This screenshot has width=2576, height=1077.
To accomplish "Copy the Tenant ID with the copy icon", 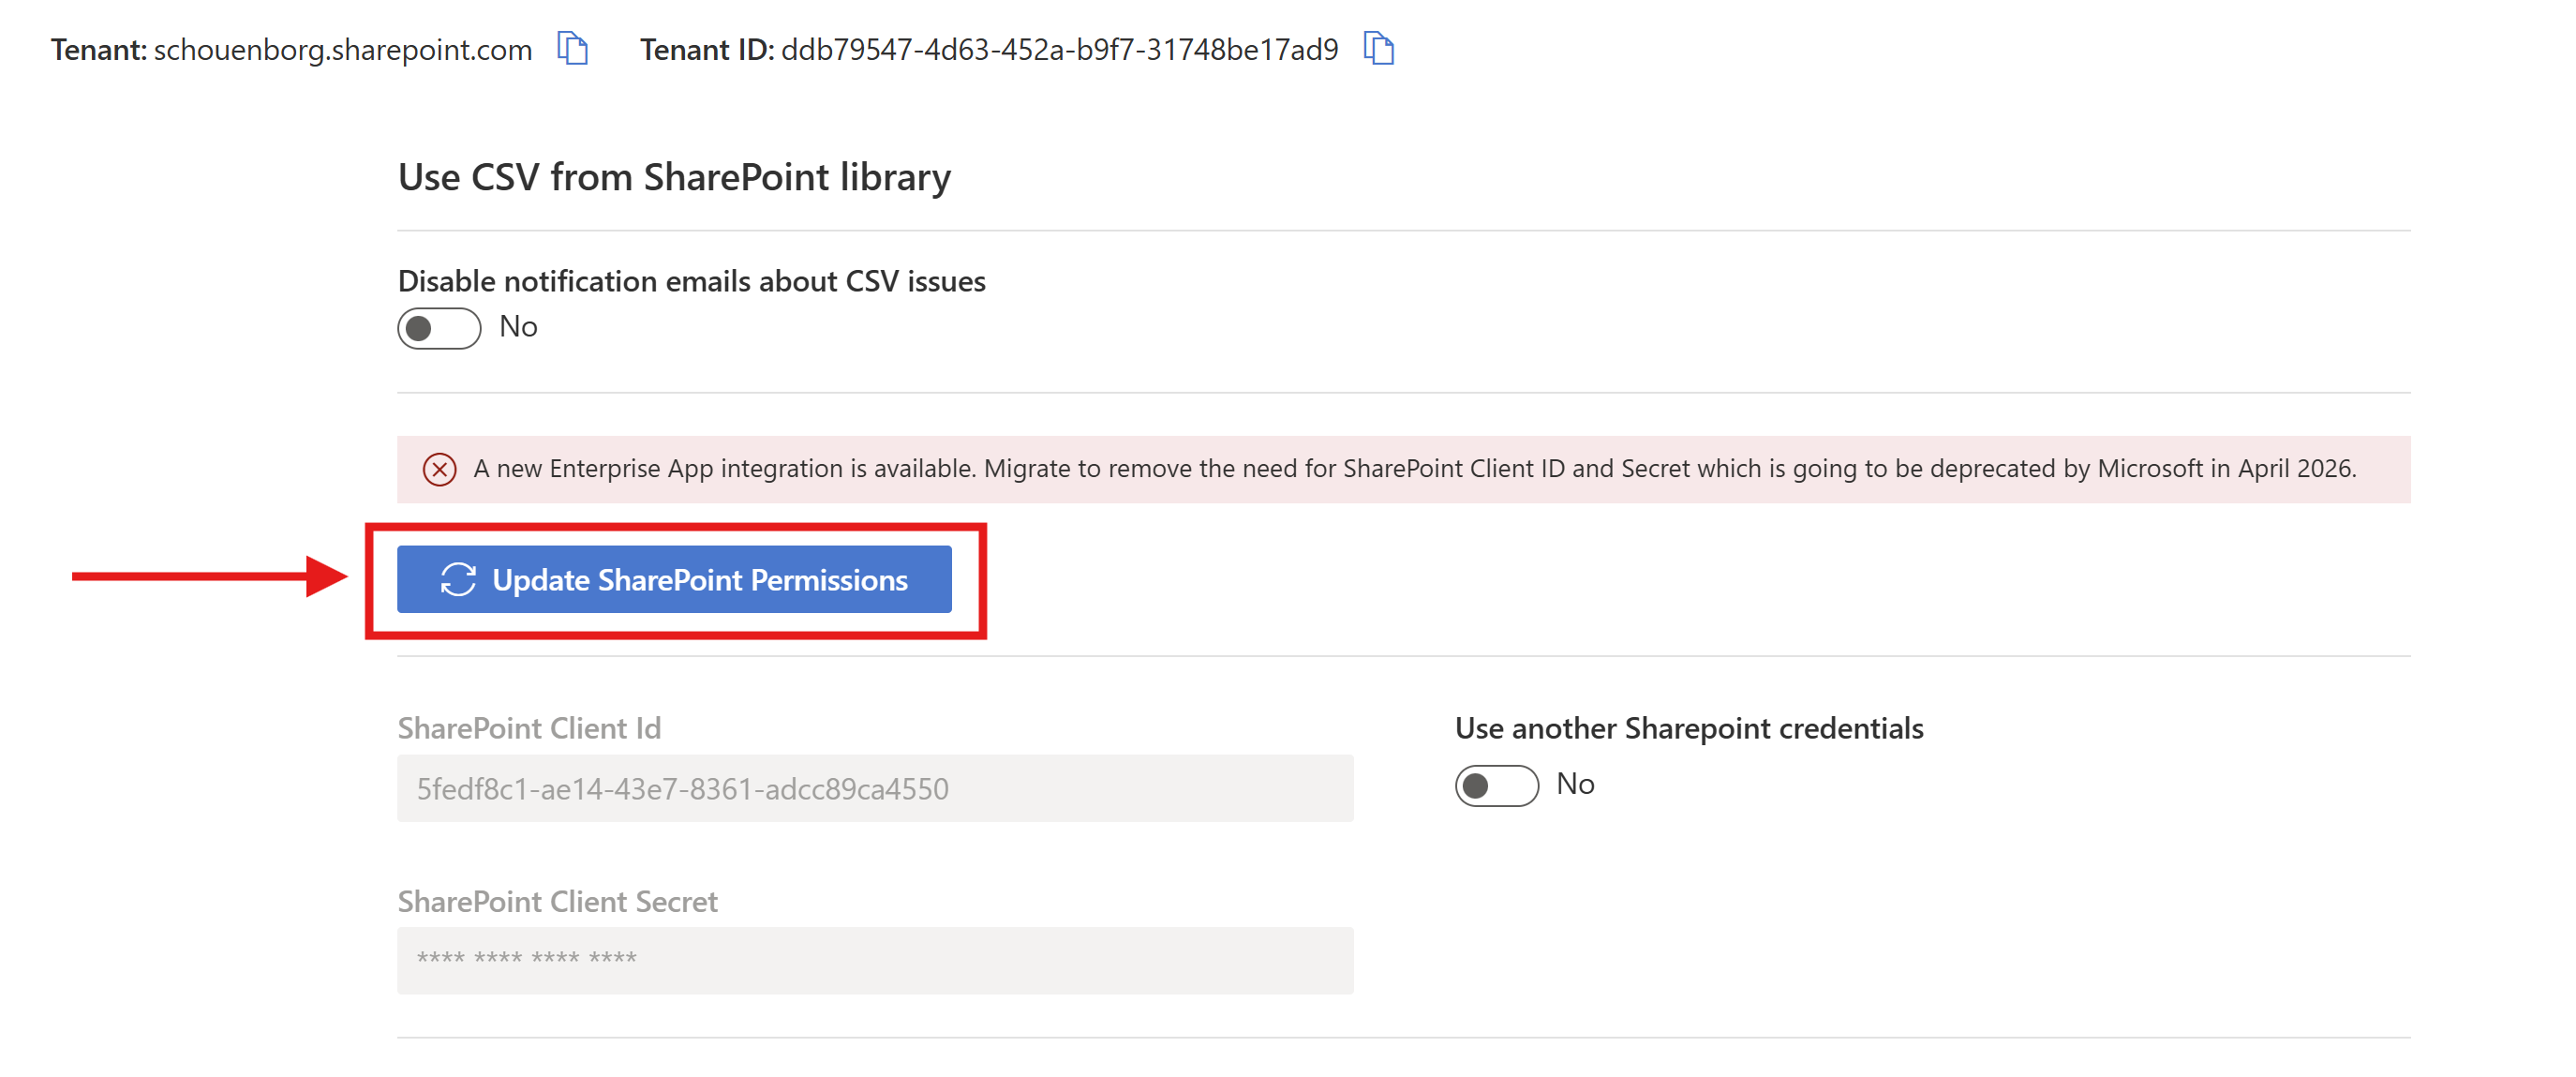I will pos(1378,48).
